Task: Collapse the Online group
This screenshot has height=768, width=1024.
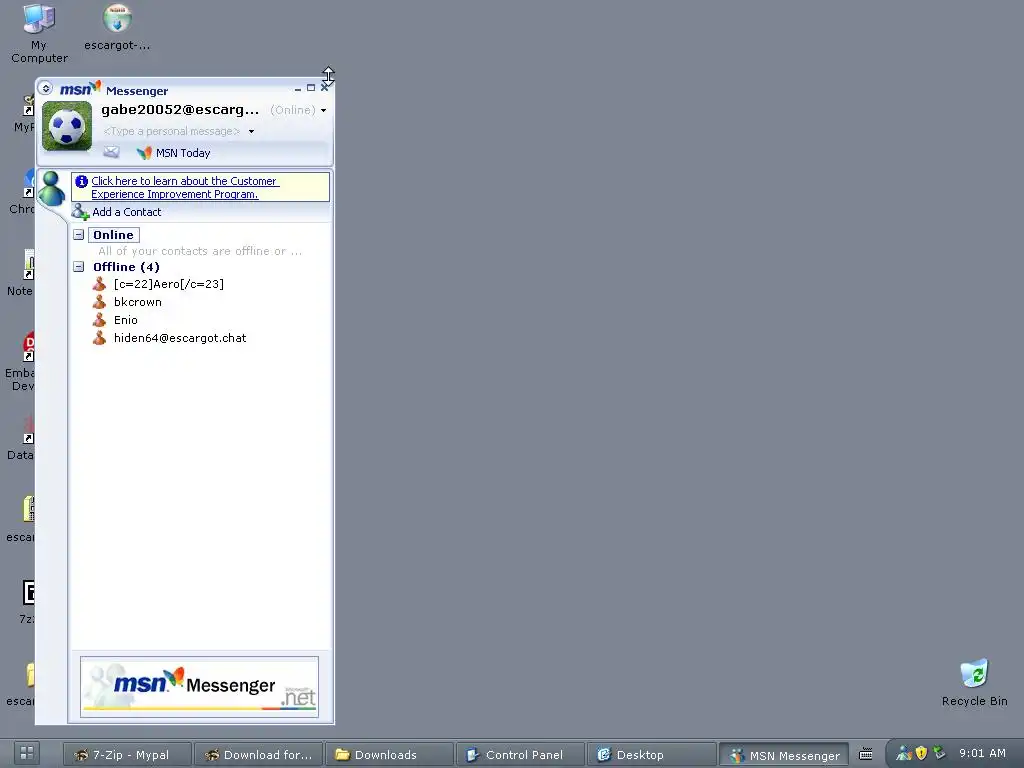Action: (79, 234)
